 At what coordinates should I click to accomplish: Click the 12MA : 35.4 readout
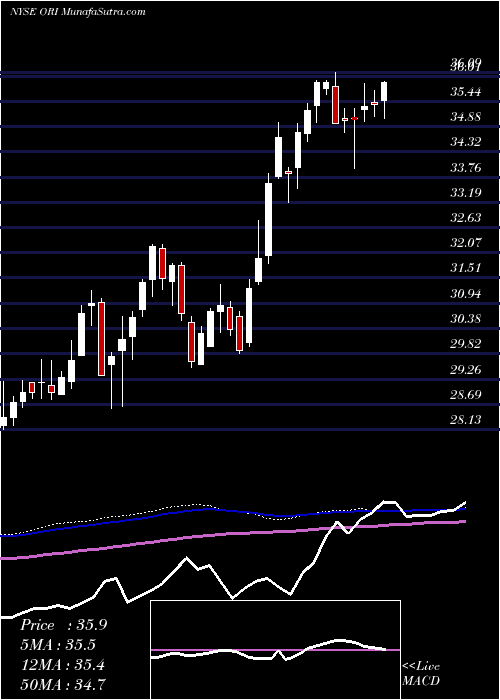[63, 665]
